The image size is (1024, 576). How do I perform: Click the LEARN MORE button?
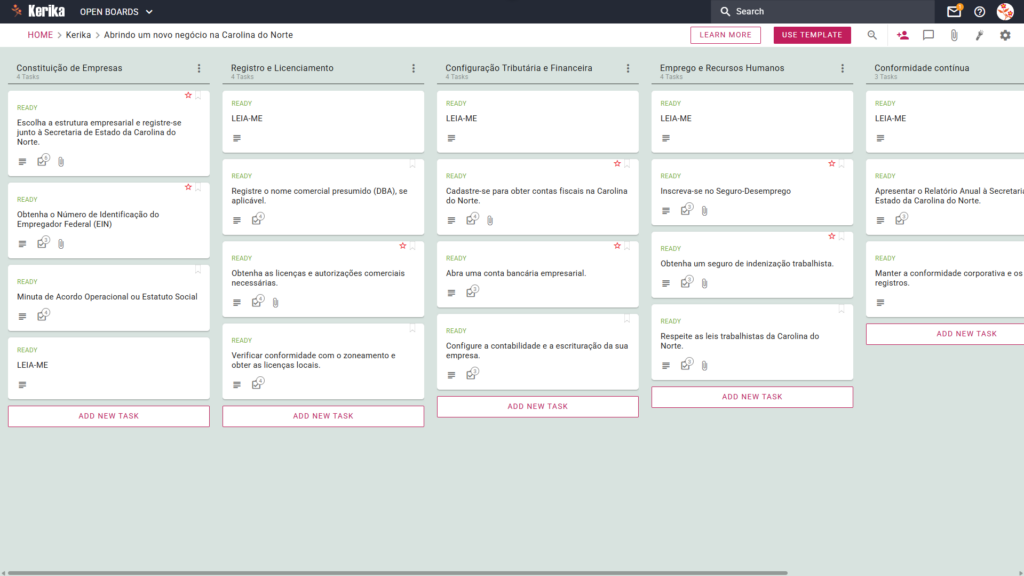(725, 35)
